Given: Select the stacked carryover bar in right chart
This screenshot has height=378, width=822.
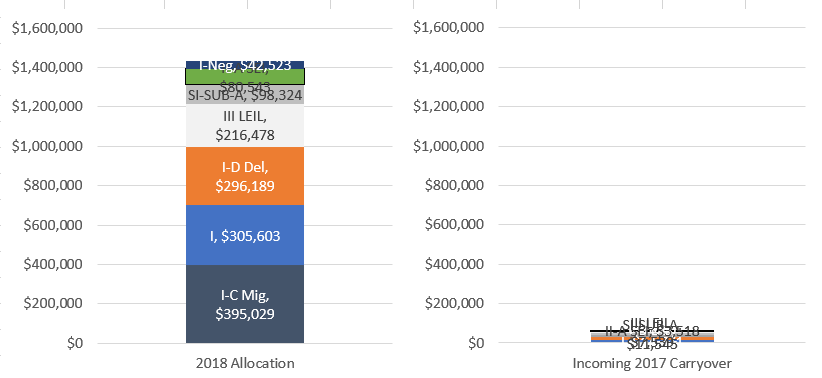Looking at the screenshot, I should click(x=652, y=336).
